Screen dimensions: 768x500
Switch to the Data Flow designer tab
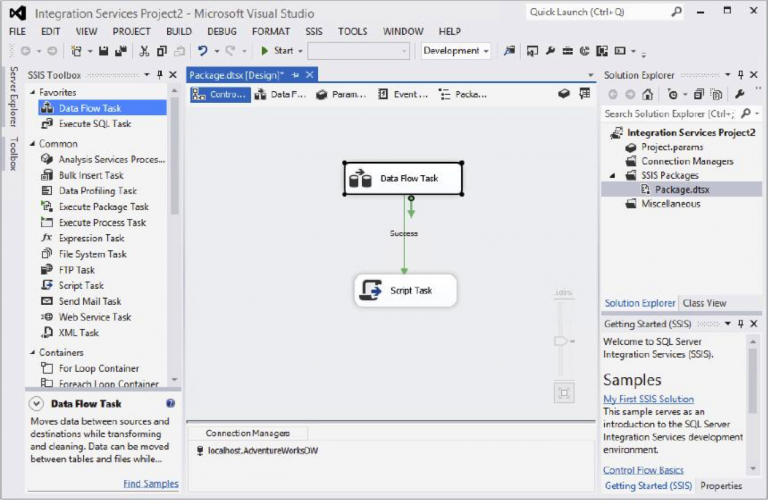pos(281,94)
